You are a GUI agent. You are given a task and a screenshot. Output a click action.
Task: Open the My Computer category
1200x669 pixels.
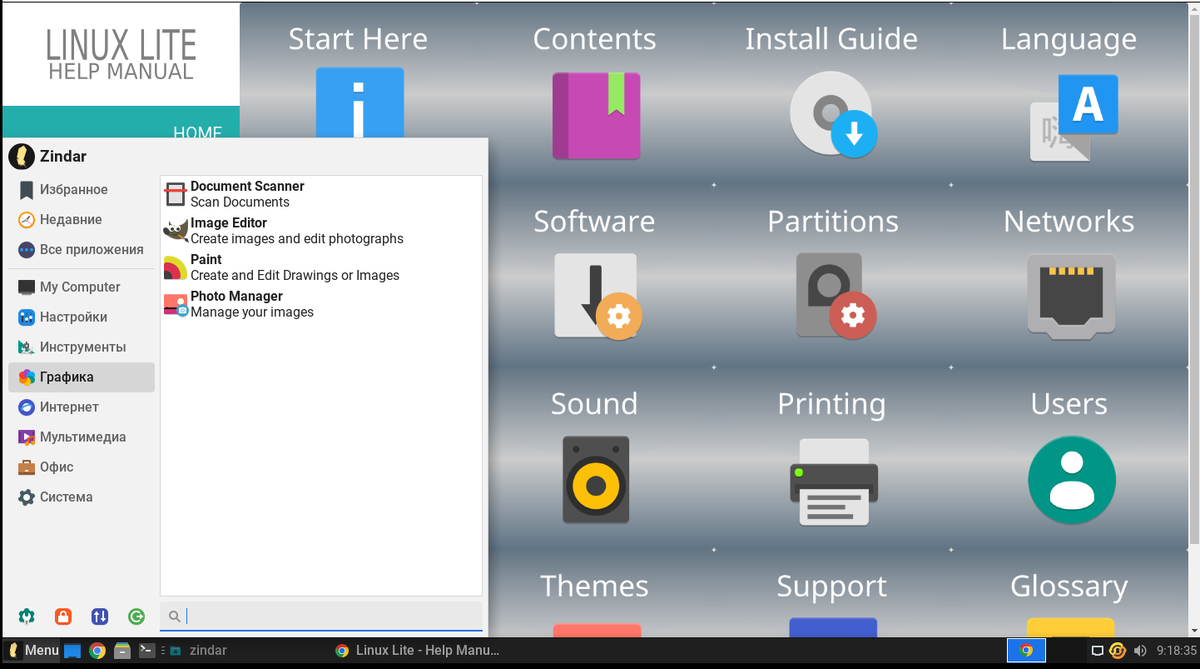[x=81, y=287]
